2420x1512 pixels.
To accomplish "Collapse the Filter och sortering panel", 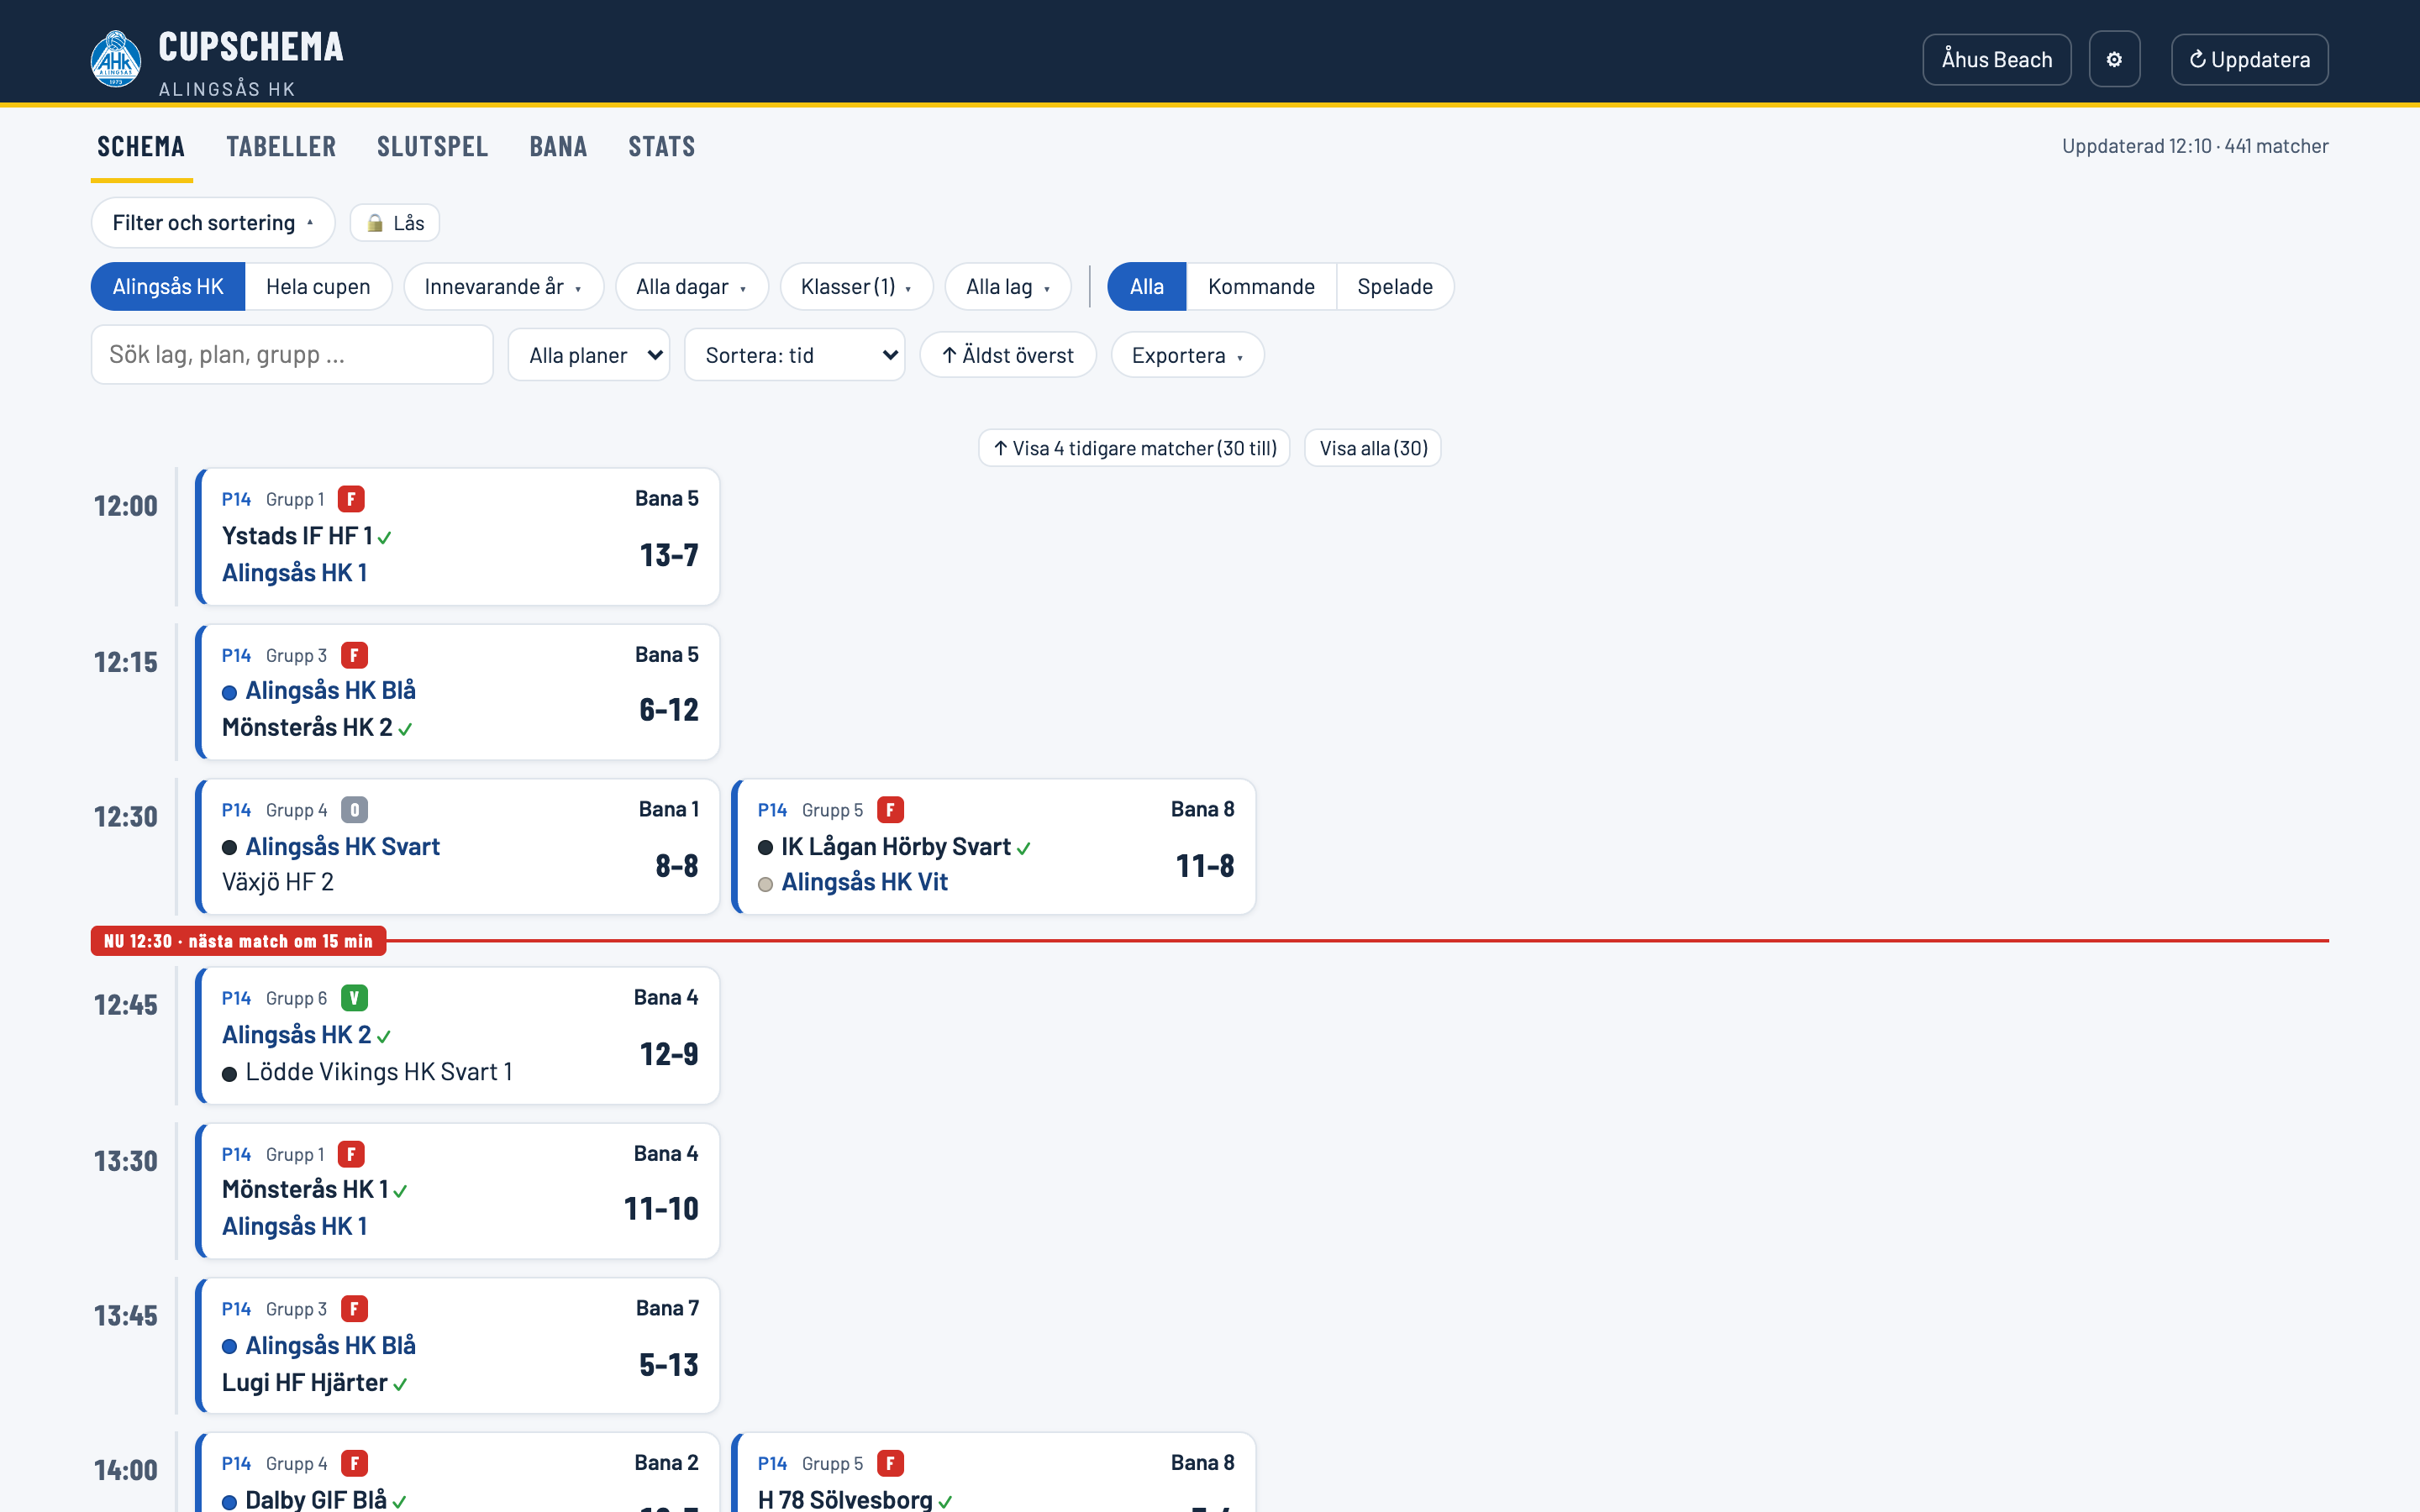I will point(213,223).
